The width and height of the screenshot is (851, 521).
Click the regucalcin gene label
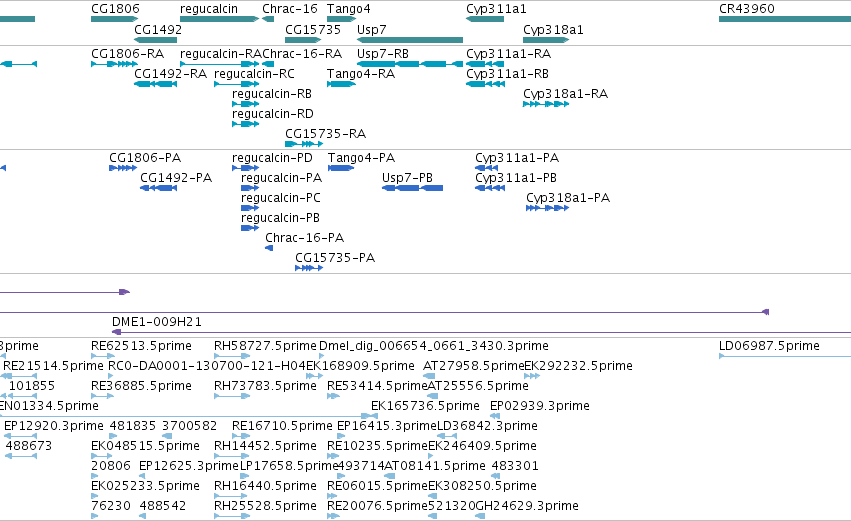tap(209, 9)
